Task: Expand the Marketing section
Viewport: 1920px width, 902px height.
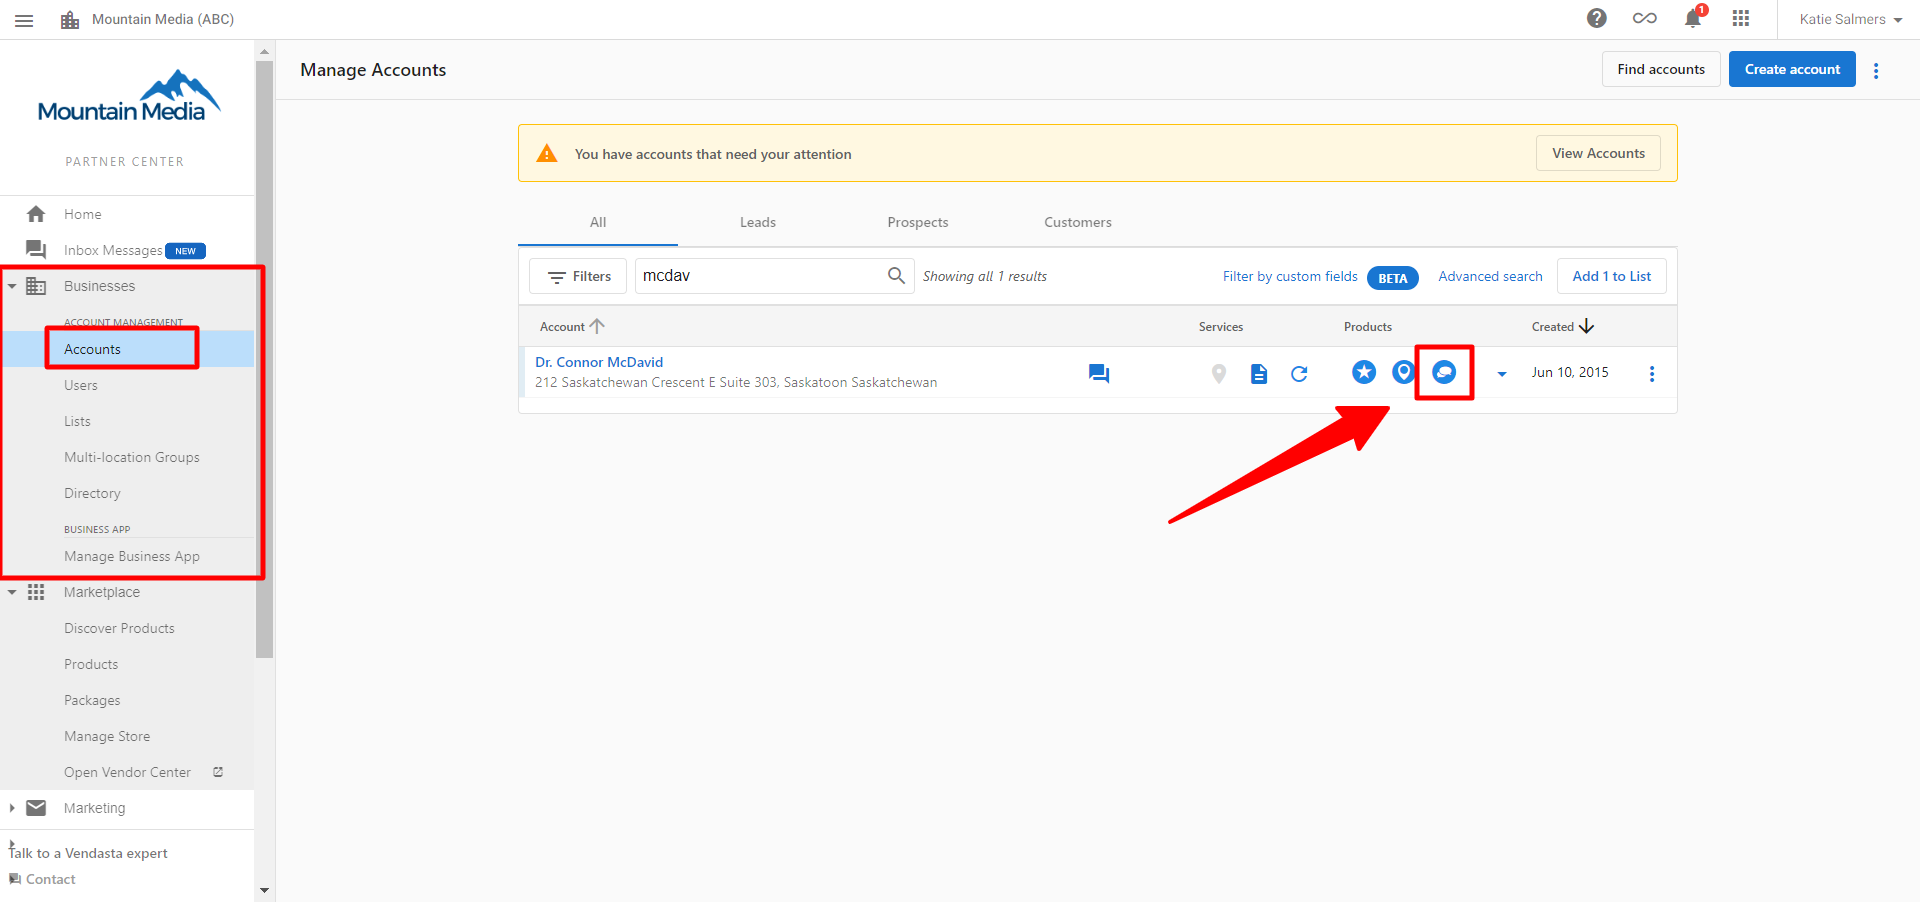Action: click(12, 808)
